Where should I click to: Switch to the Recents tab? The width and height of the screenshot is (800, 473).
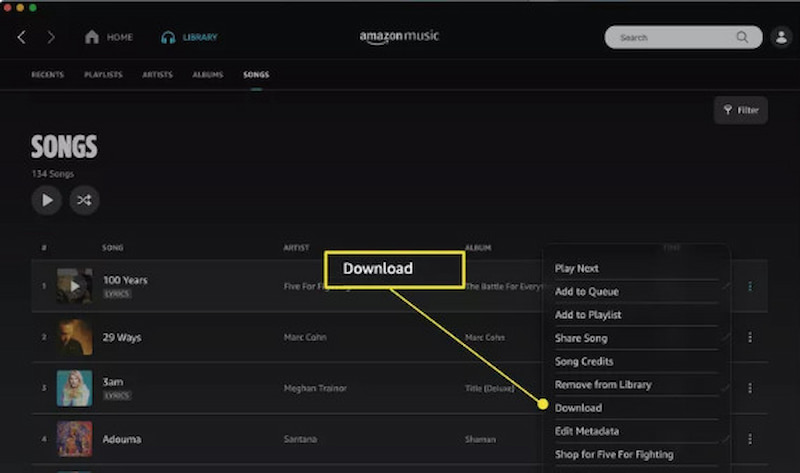[x=47, y=74]
